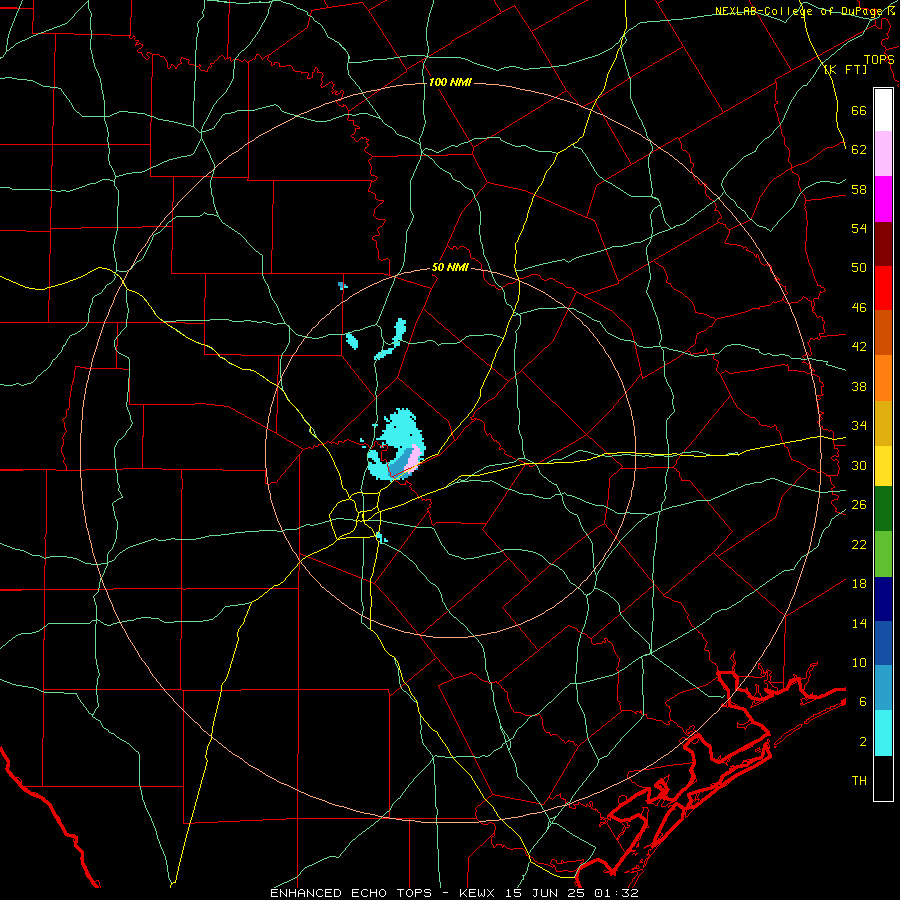The image size is (900, 900).
Task: Click the legend value 38
Action: 859,386
